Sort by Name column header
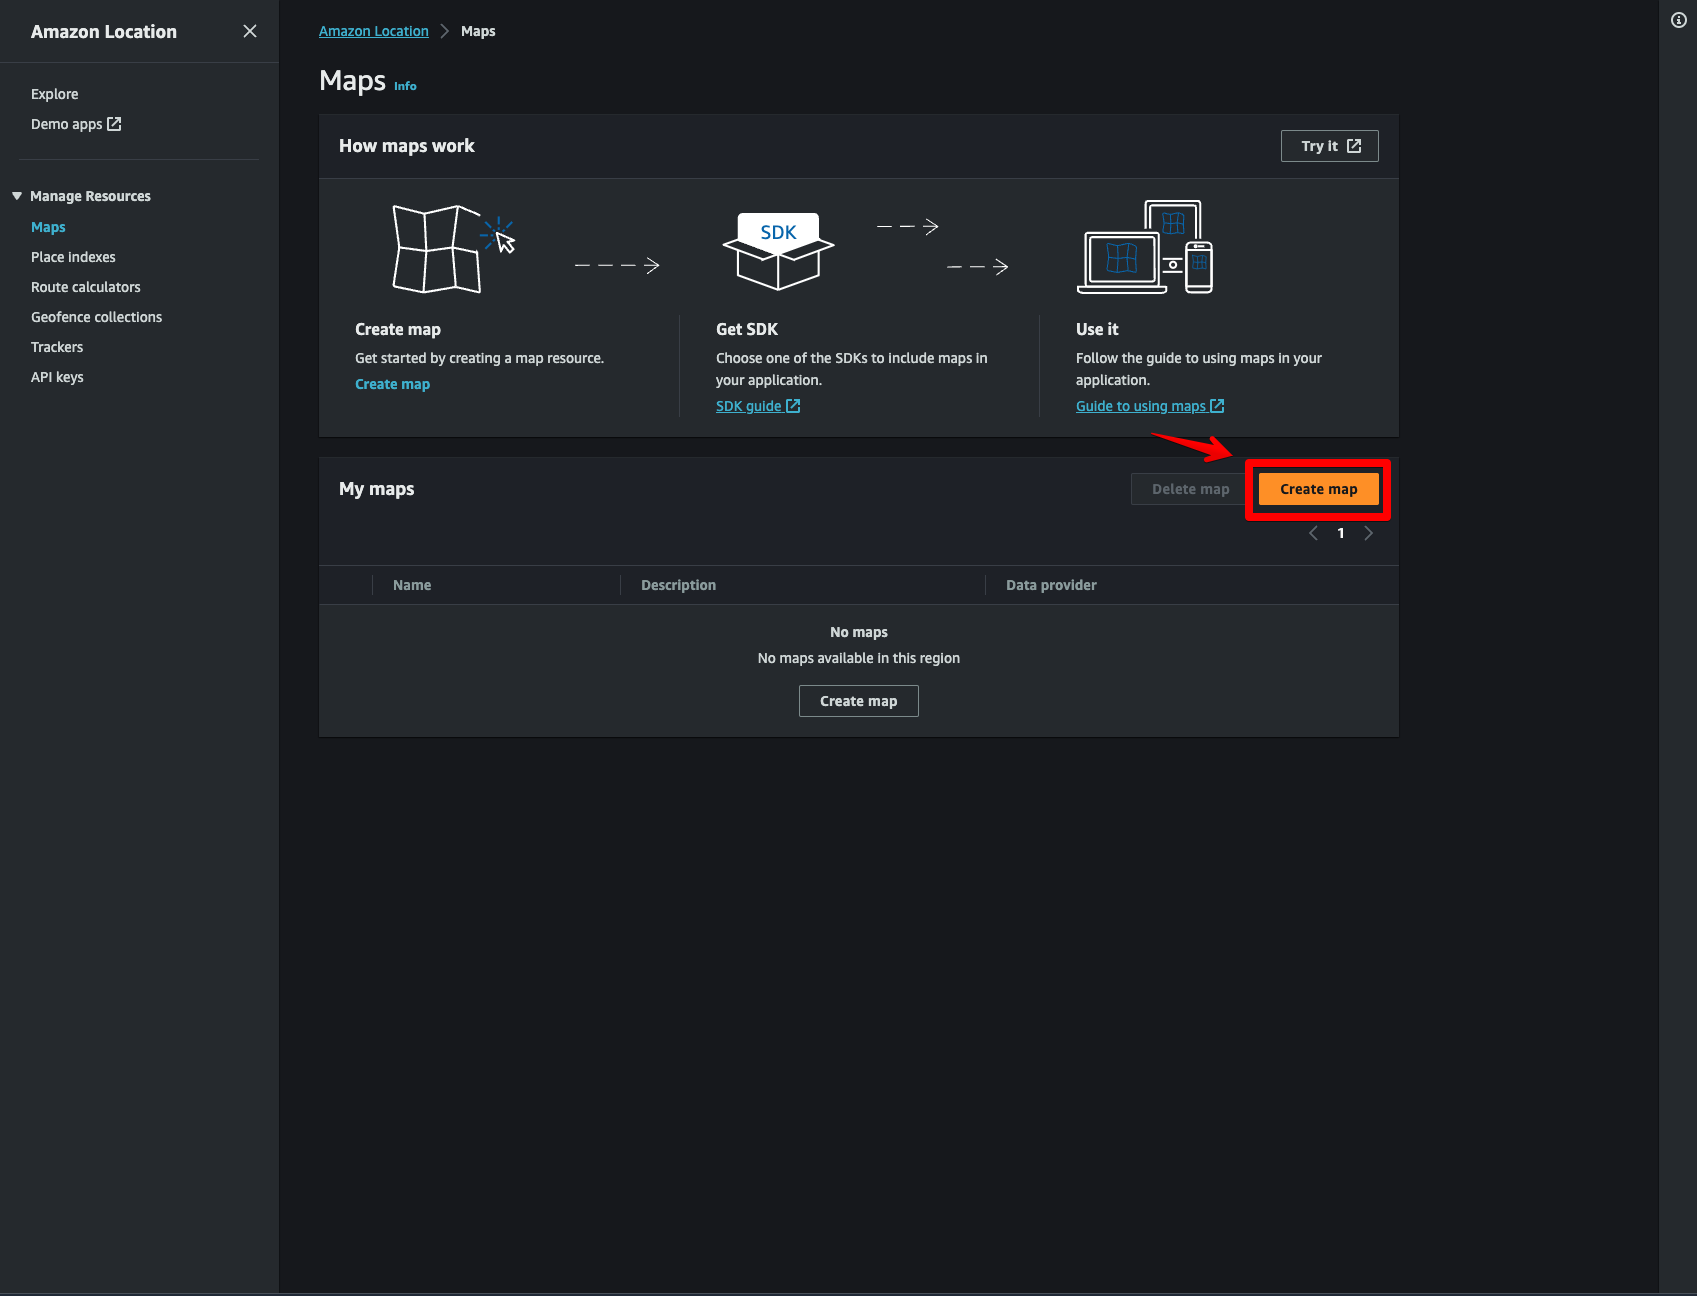This screenshot has height=1296, width=1697. click(x=412, y=585)
